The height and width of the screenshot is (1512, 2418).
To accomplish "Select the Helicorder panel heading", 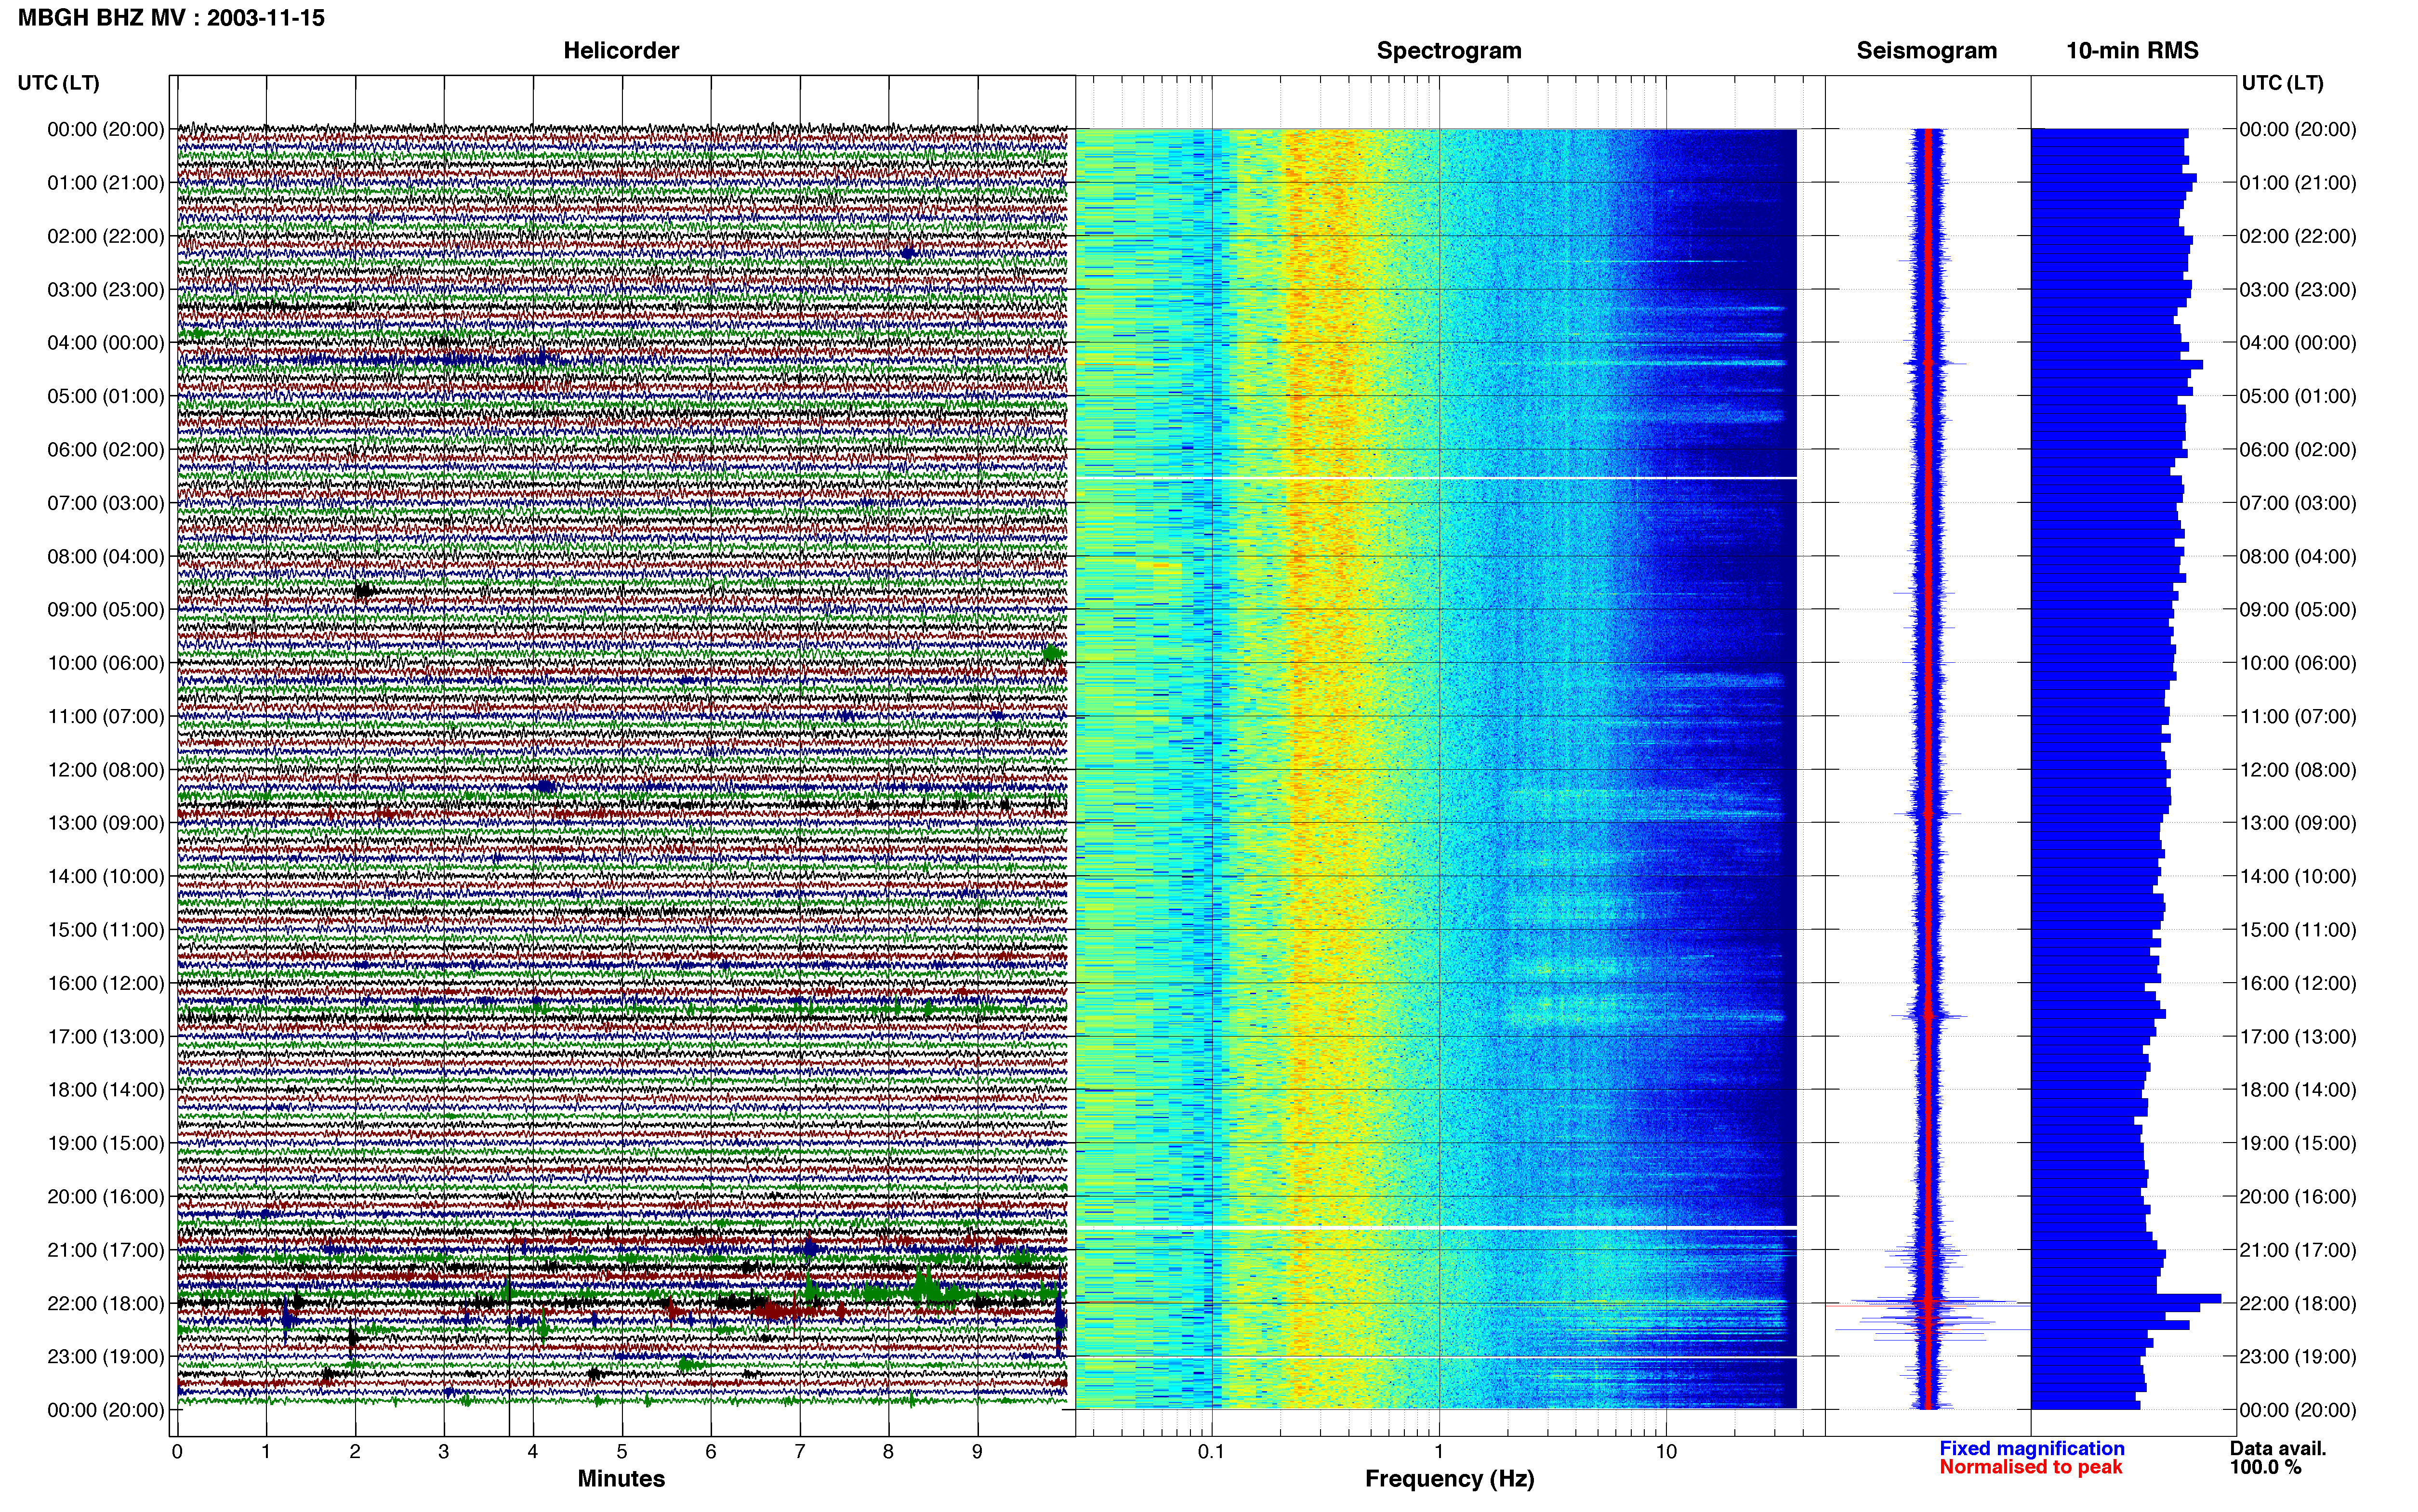I will pyautogui.click(x=621, y=51).
